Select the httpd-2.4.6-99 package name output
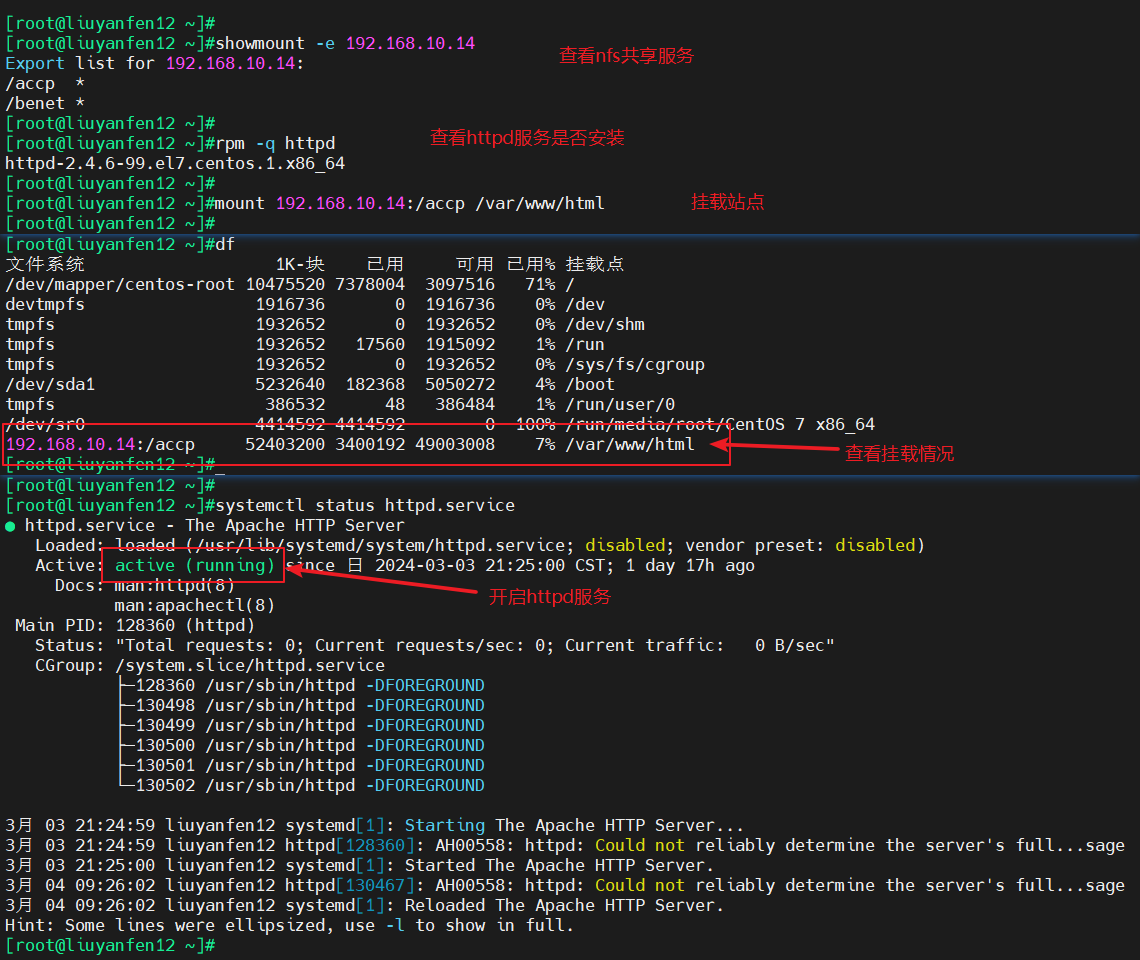The height and width of the screenshot is (960, 1140). [175, 164]
